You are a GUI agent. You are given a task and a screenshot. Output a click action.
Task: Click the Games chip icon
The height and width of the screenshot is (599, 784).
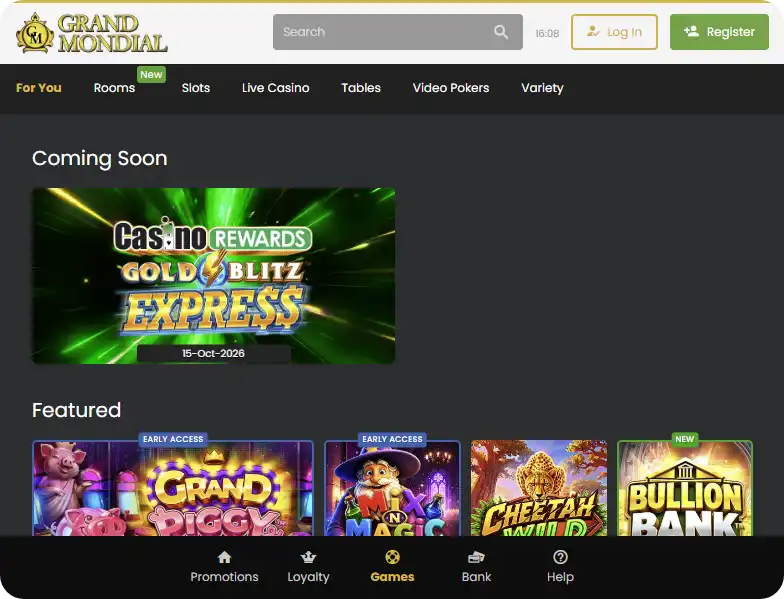click(392, 557)
